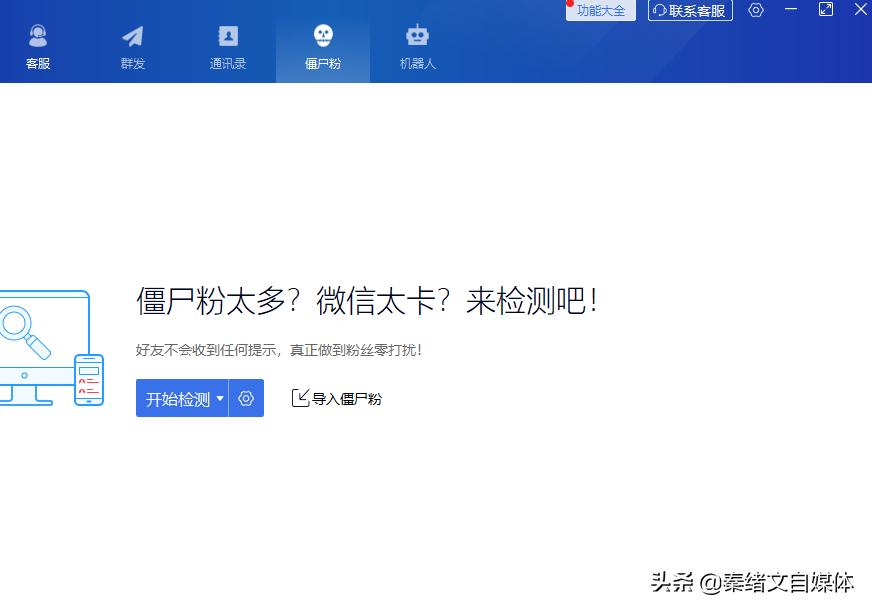This screenshot has width=872, height=611.
Task: Click the restore window icon
Action: tap(826, 10)
